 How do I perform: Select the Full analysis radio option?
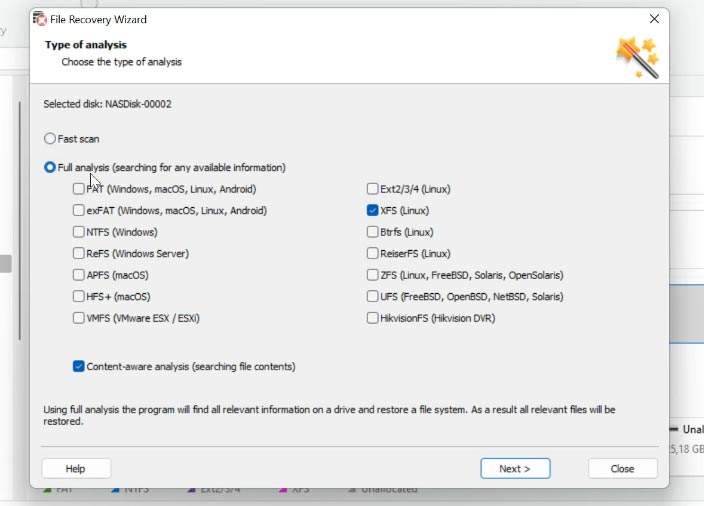point(50,167)
